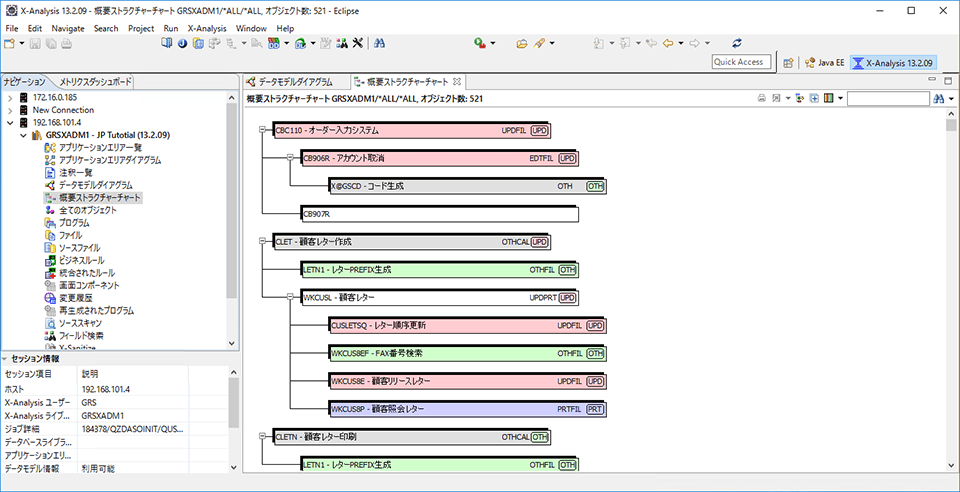Click the expand-all plus icon in chart toolbar
The height and width of the screenshot is (492, 960).
pyautogui.click(x=814, y=98)
